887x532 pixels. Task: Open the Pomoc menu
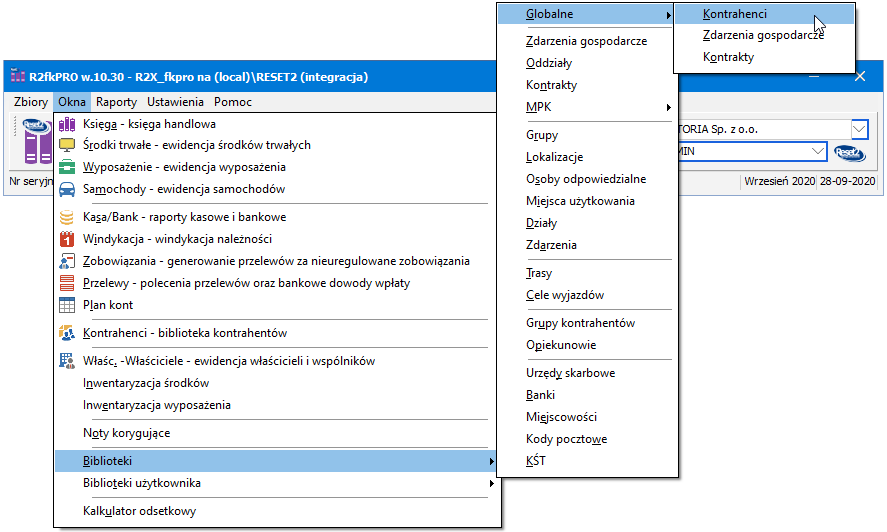(x=232, y=102)
